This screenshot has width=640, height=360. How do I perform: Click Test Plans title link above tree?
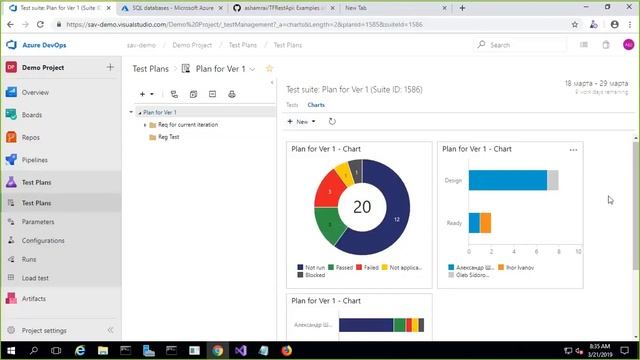point(150,69)
